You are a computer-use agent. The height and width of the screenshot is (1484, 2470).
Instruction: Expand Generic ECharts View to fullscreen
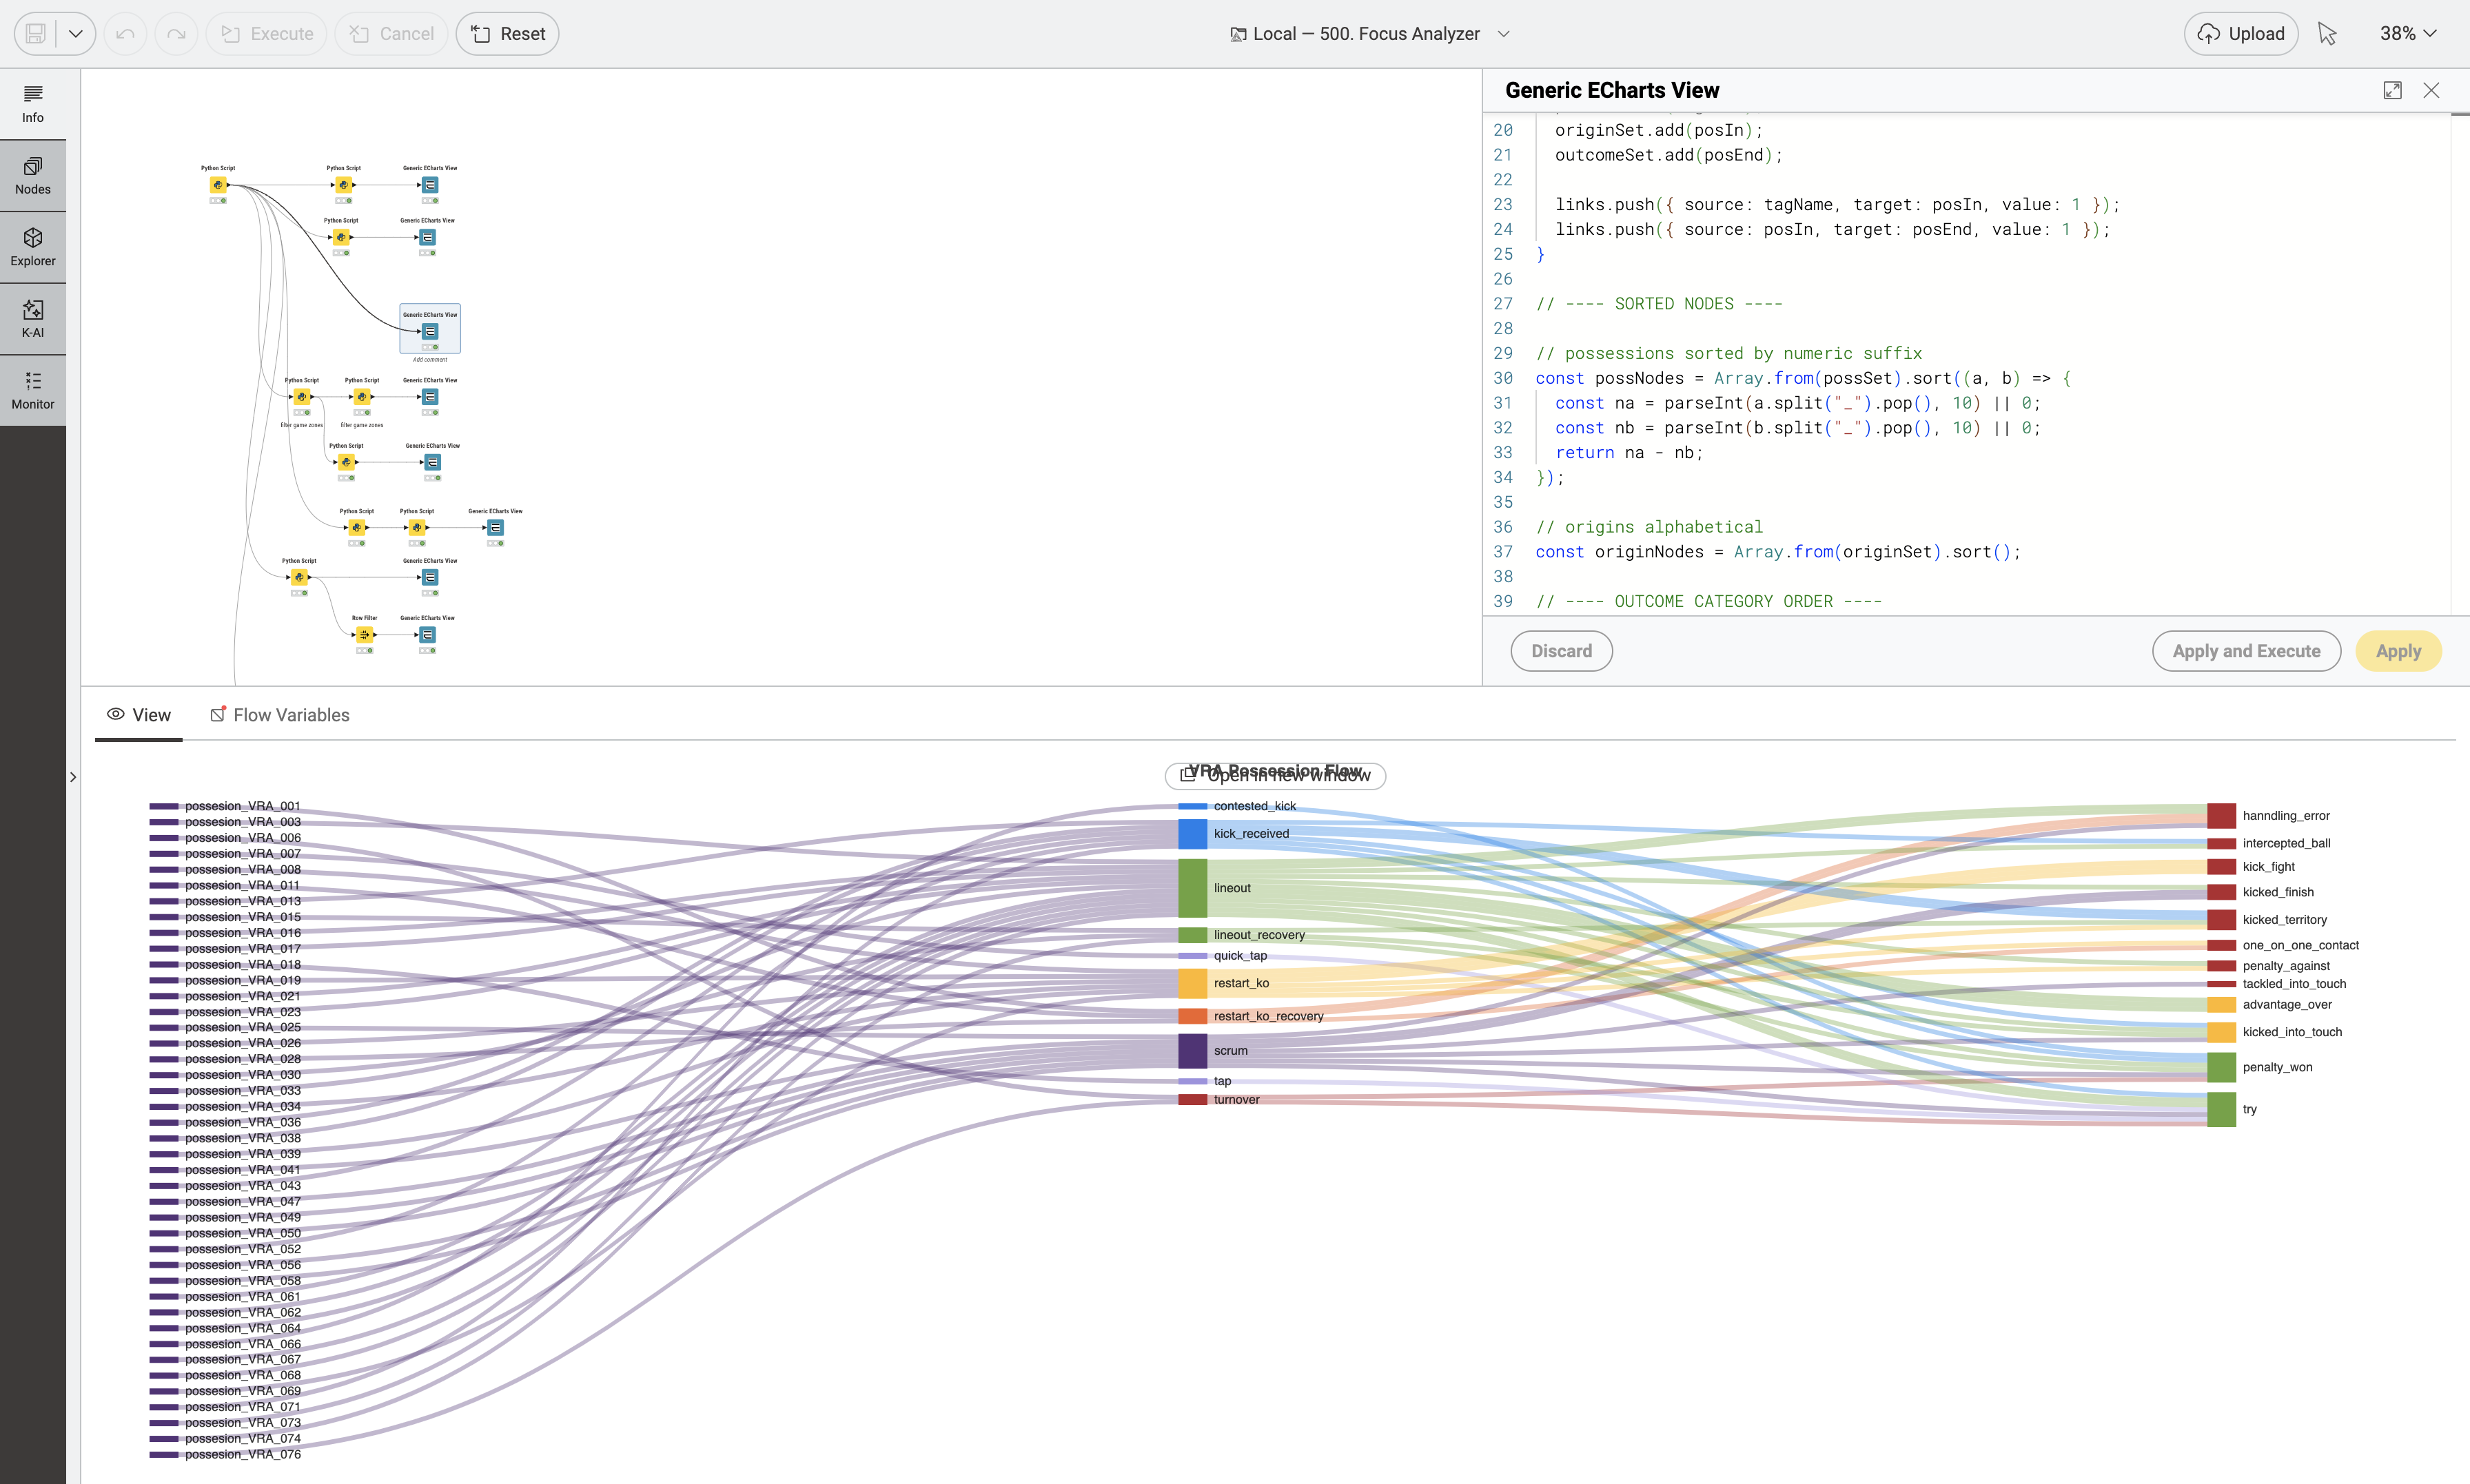(2392, 90)
